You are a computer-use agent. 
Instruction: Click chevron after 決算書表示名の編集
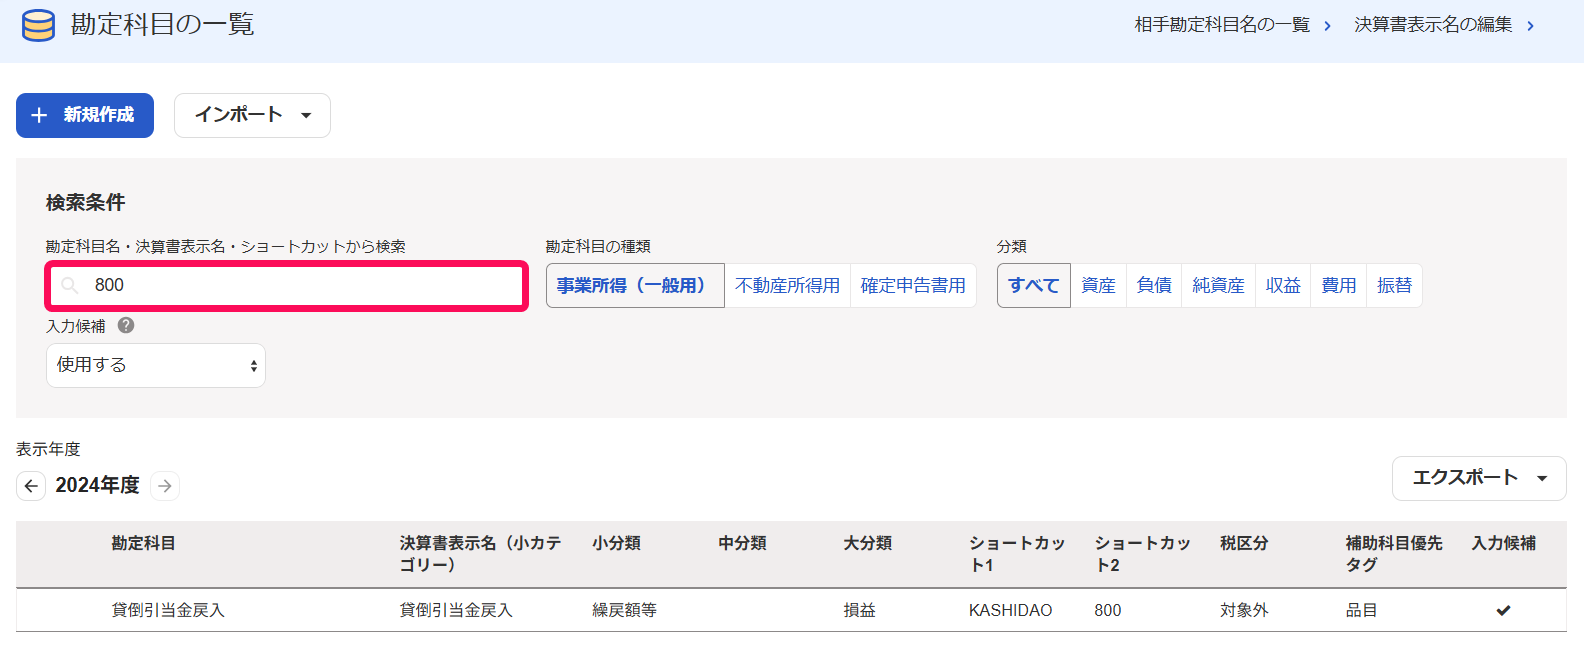click(1530, 26)
